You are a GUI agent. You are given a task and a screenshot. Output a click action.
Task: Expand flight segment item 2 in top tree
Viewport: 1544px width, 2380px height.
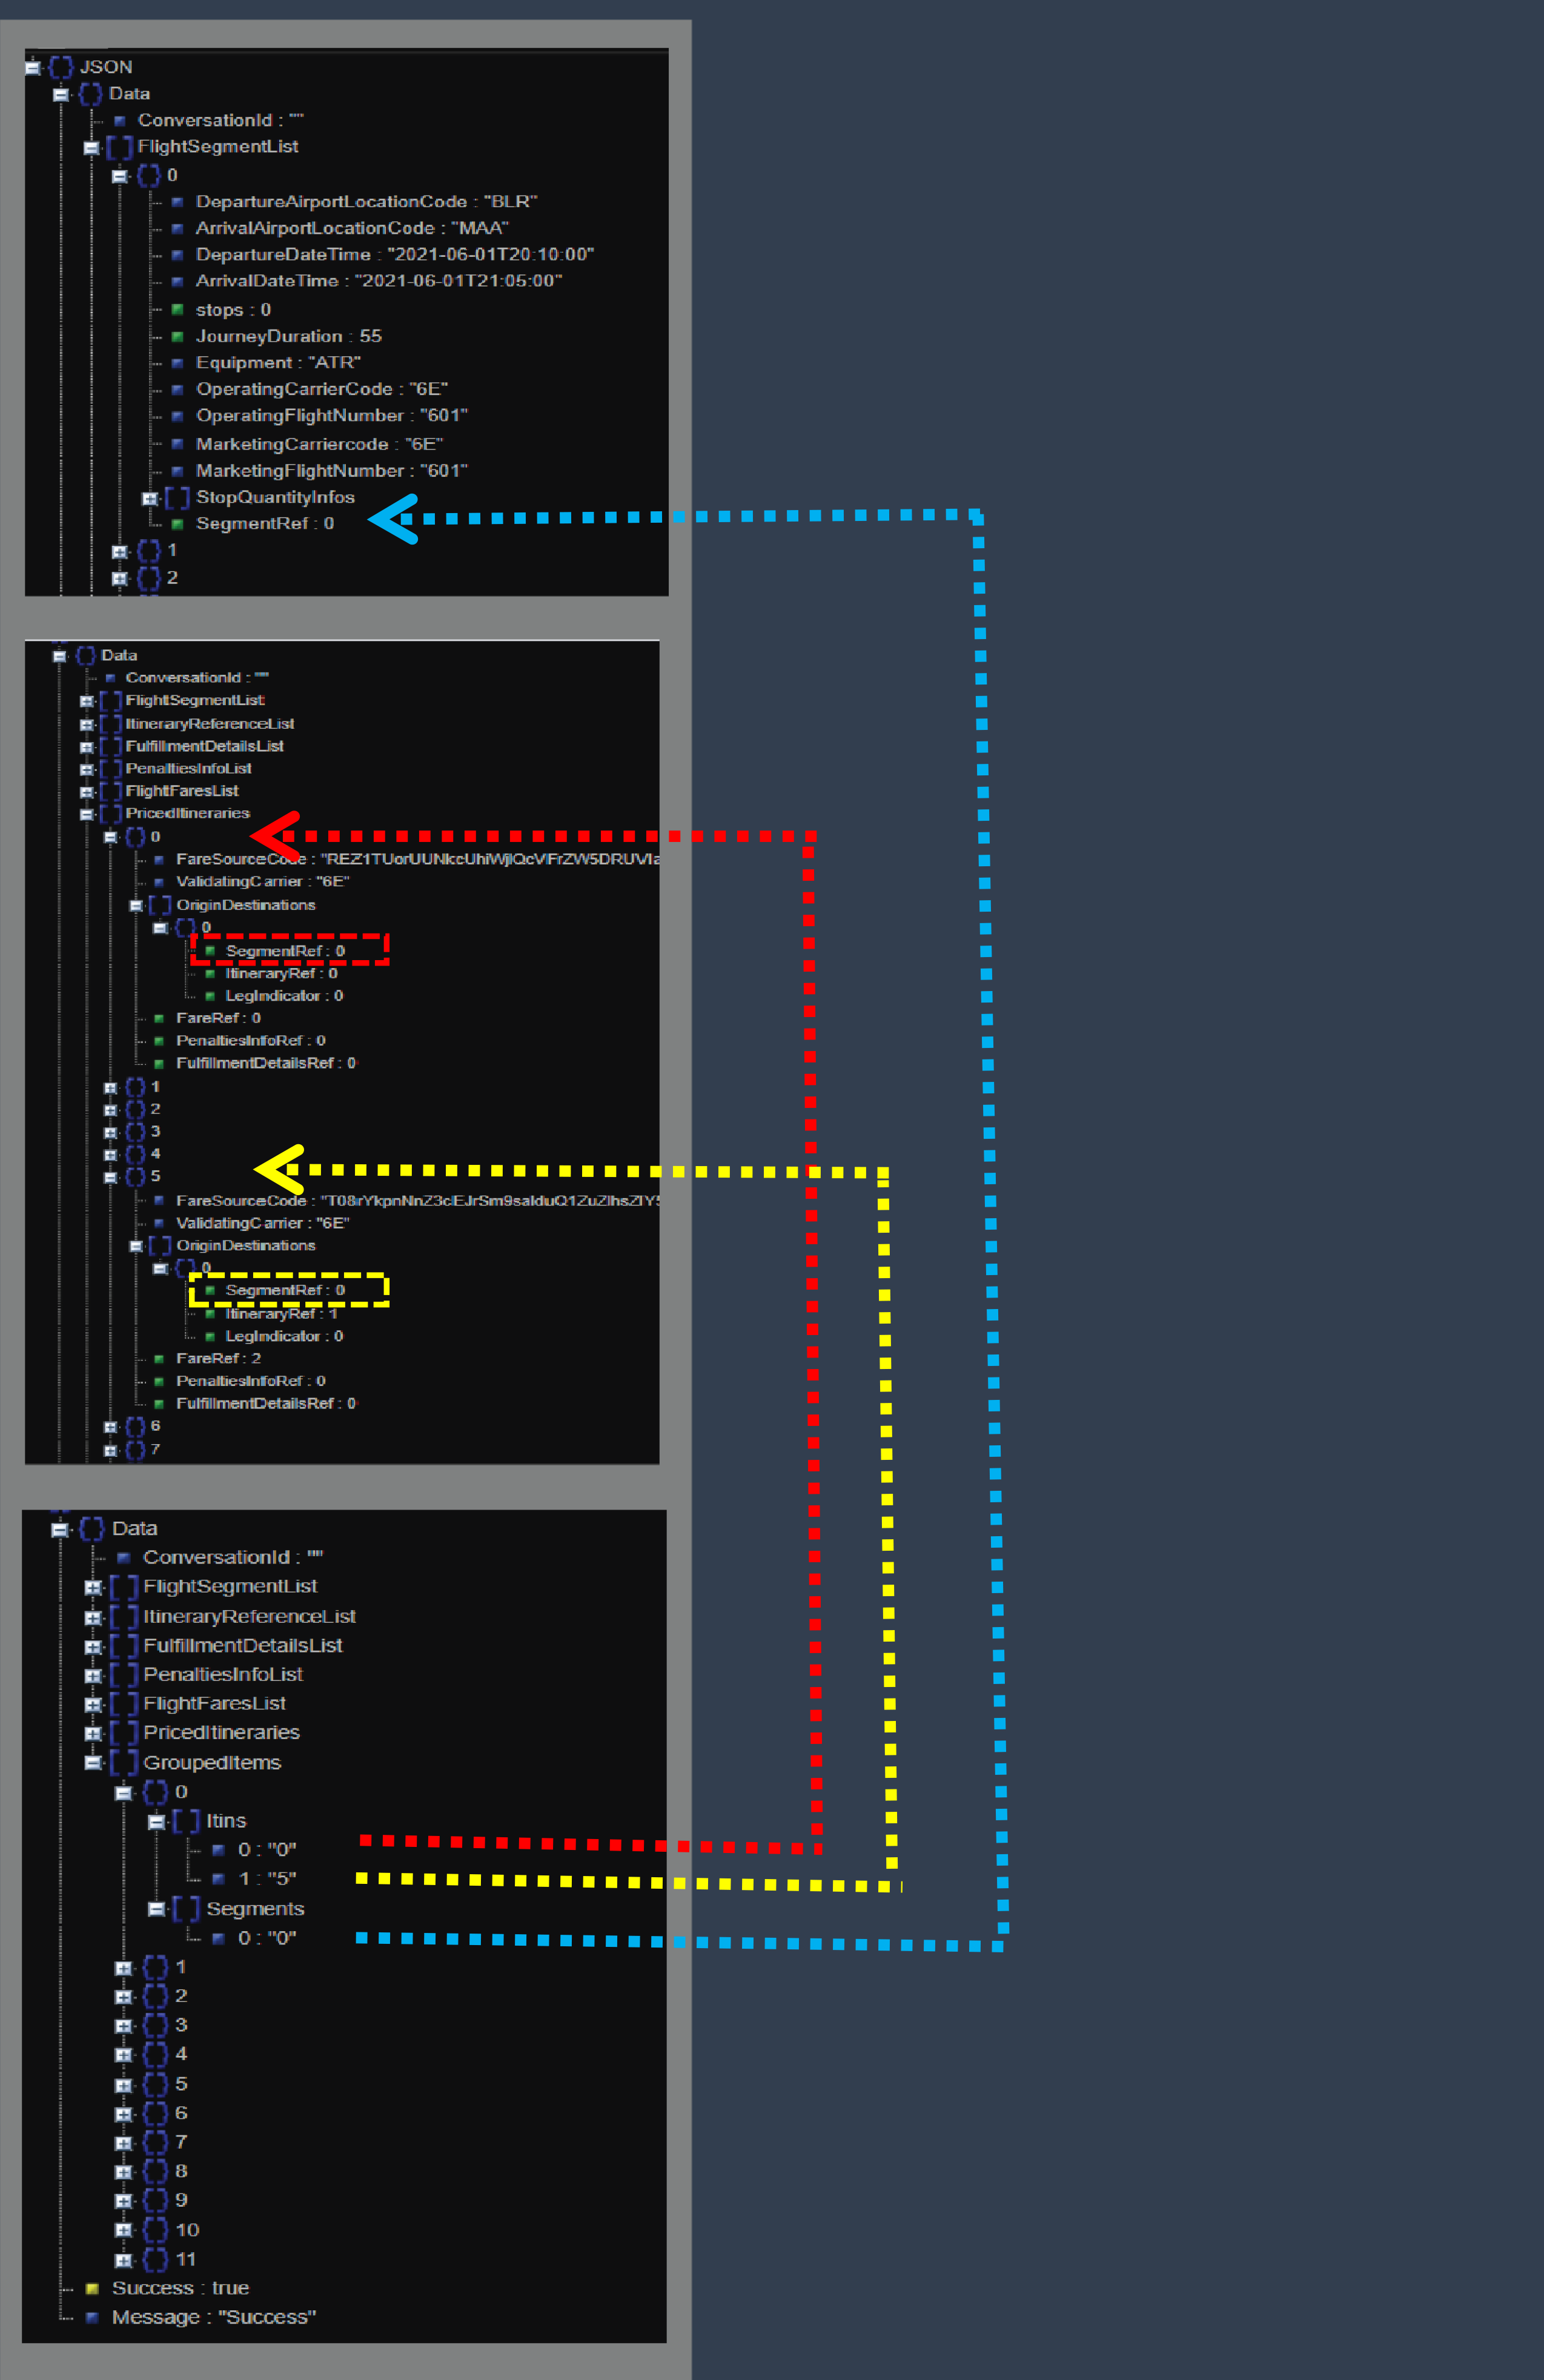point(120,578)
